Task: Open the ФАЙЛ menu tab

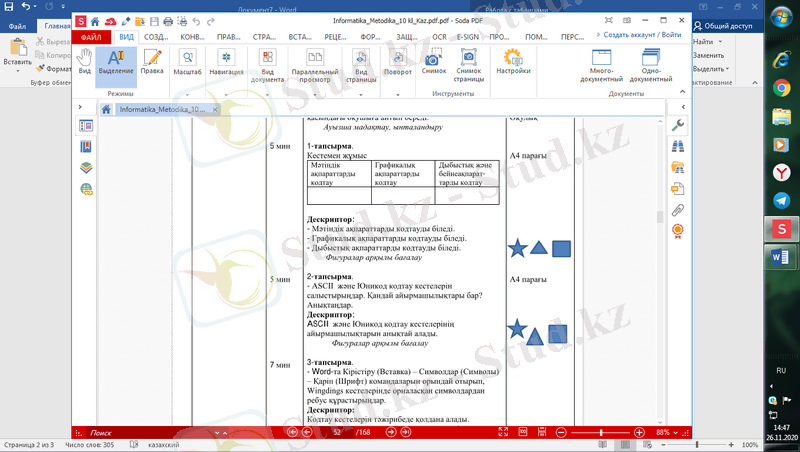Action: [x=91, y=37]
